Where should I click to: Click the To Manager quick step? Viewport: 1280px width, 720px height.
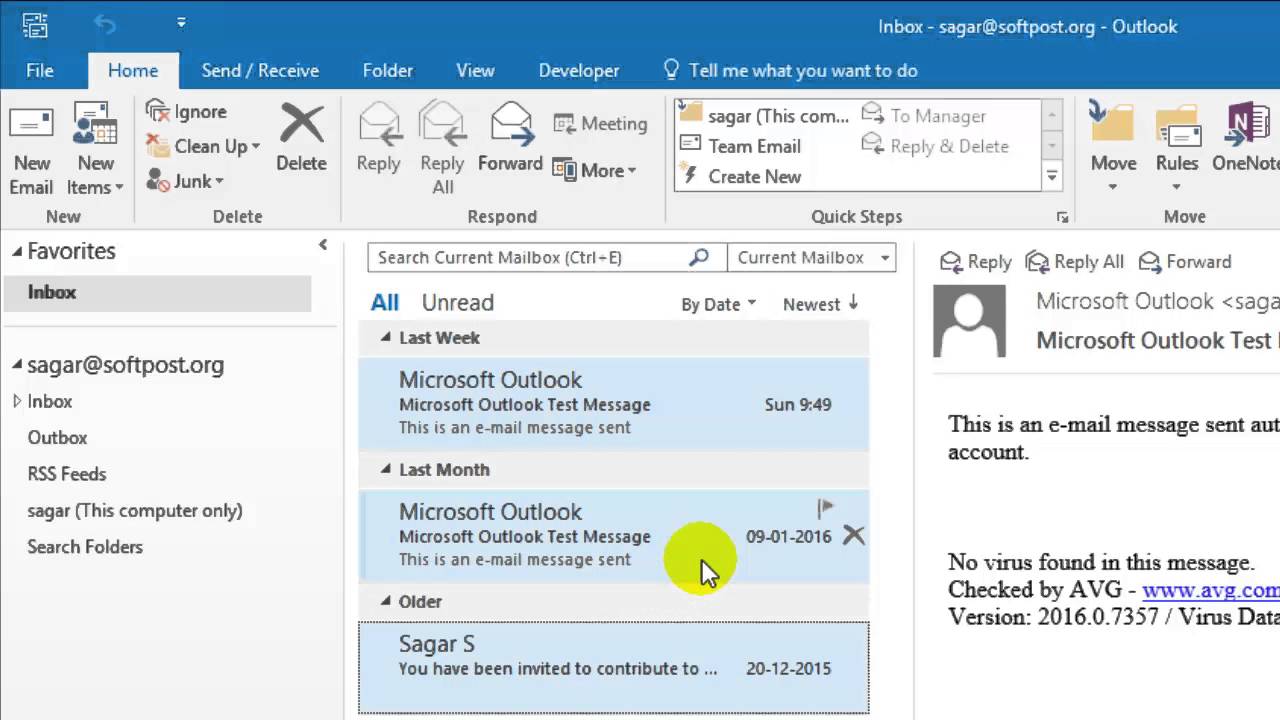pos(924,116)
